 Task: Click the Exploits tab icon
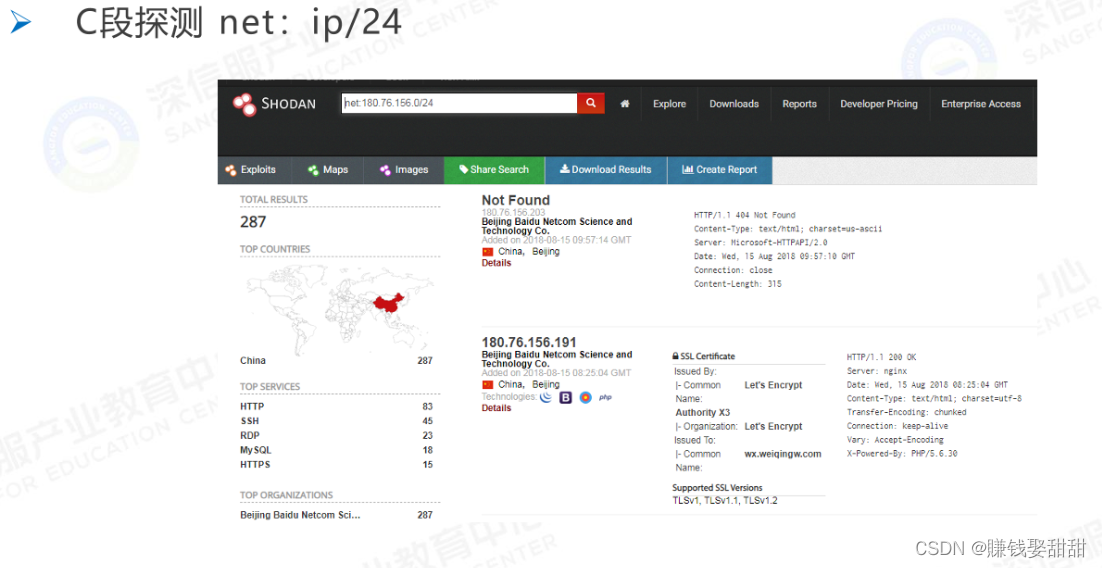pyautogui.click(x=231, y=170)
